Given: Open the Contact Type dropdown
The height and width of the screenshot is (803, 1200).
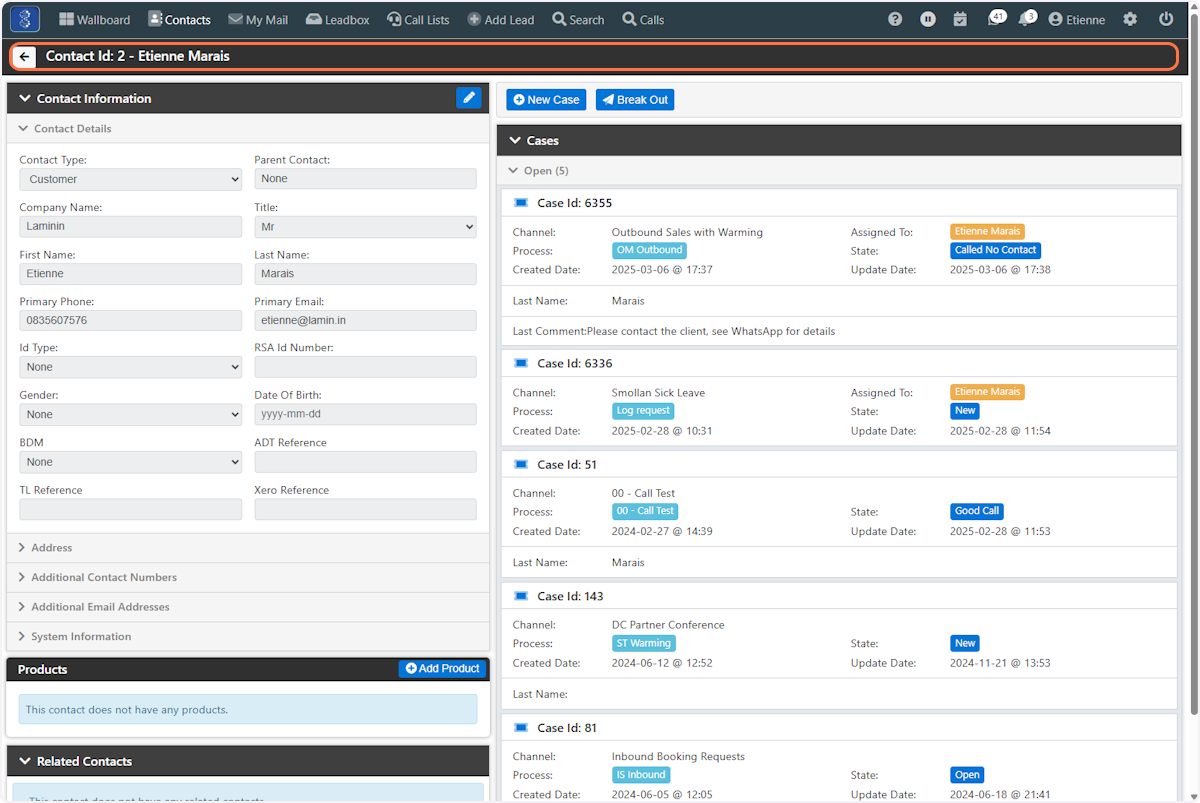Looking at the screenshot, I should tap(131, 179).
